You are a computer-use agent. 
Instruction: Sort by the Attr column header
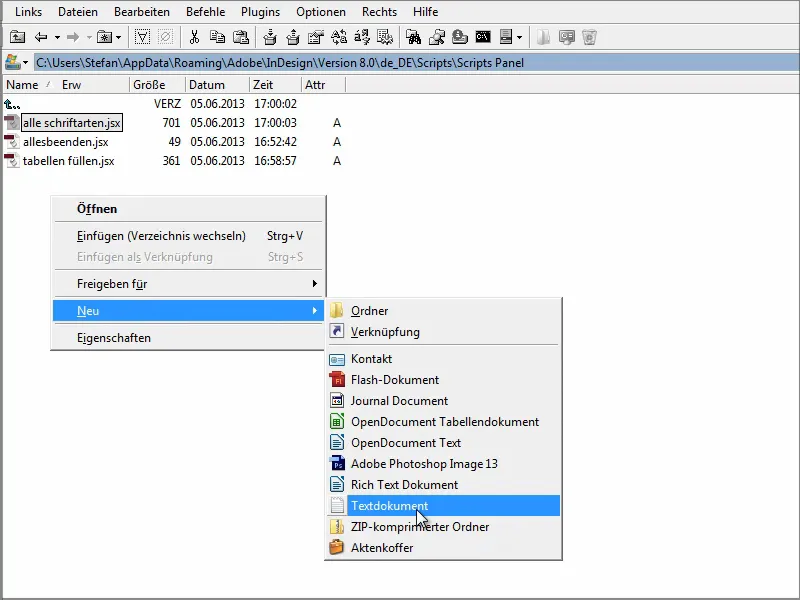point(323,85)
